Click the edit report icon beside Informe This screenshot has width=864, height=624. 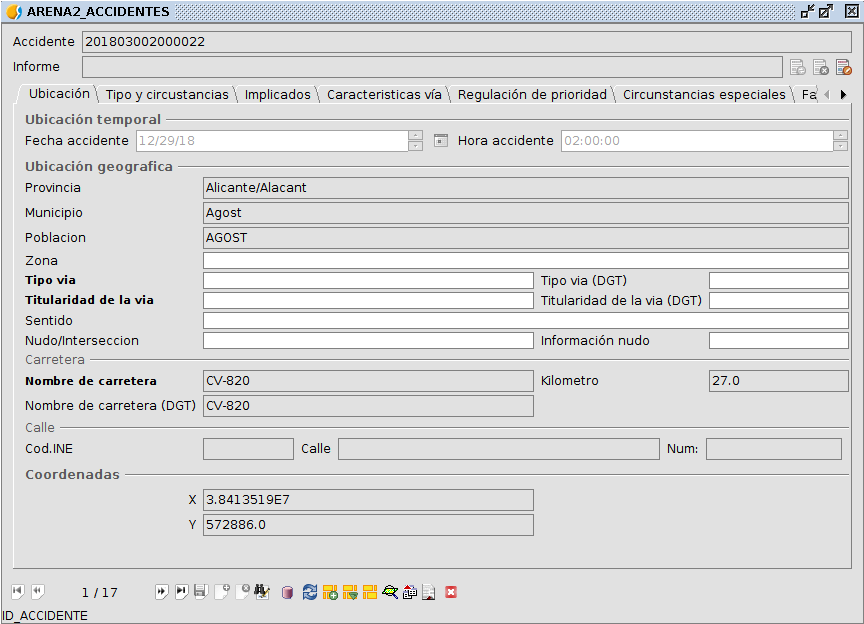(843, 67)
